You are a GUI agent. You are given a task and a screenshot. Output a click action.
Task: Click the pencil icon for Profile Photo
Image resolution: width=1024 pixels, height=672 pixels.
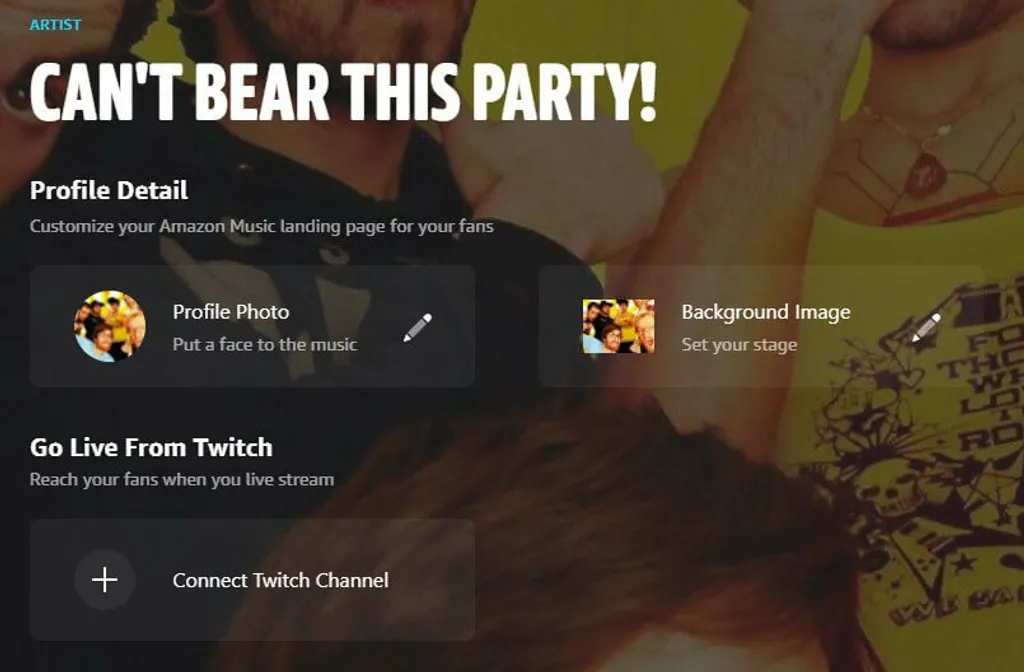[x=417, y=327]
